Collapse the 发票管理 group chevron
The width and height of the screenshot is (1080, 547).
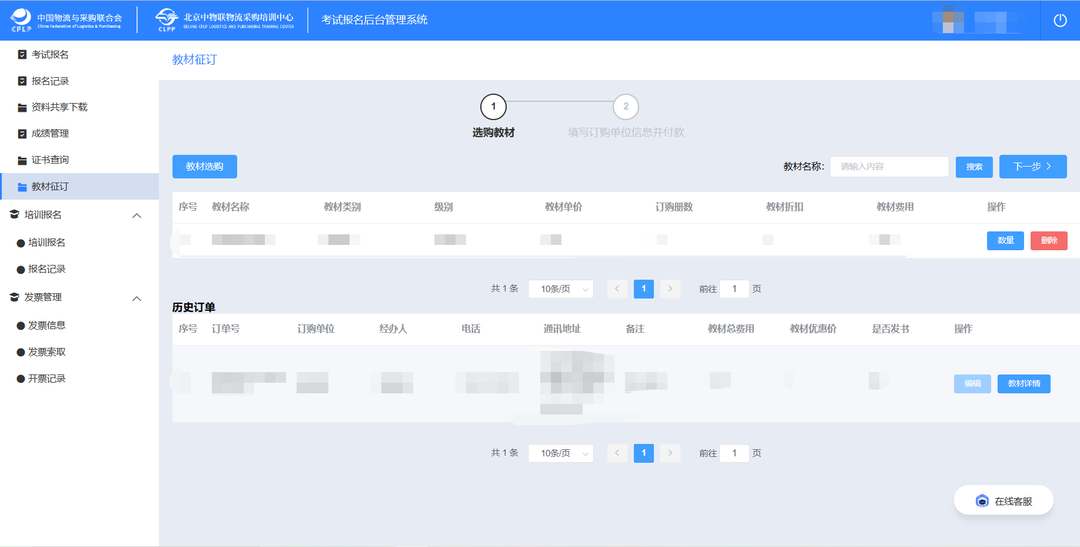[136, 298]
